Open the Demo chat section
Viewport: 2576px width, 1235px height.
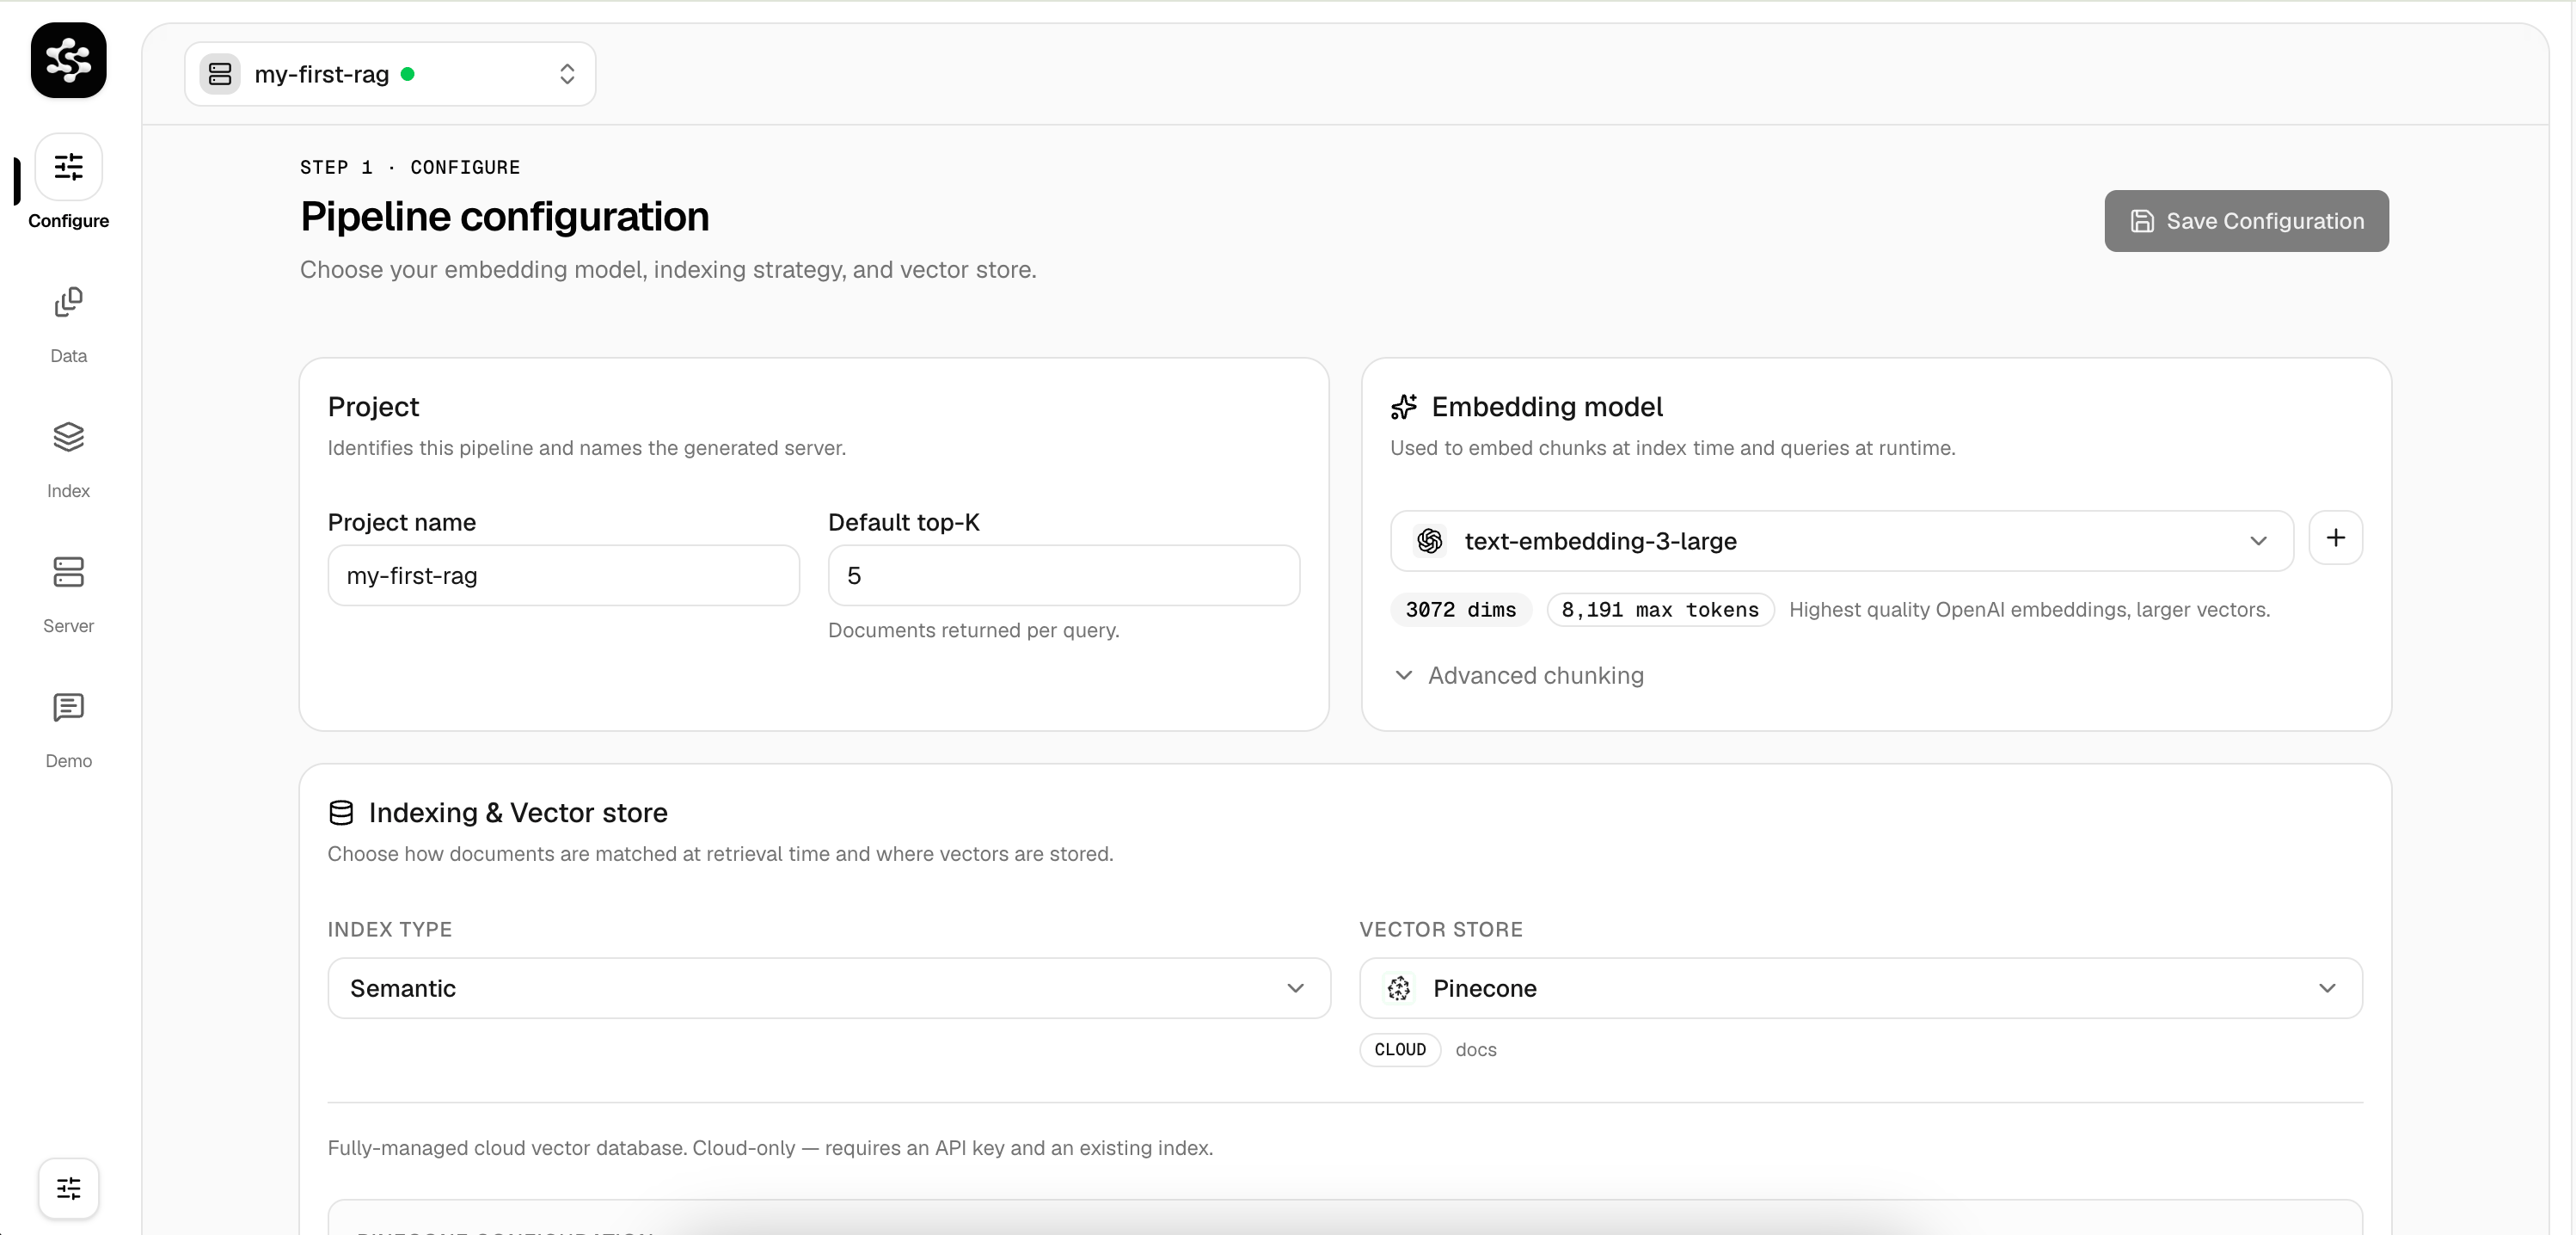[68, 730]
